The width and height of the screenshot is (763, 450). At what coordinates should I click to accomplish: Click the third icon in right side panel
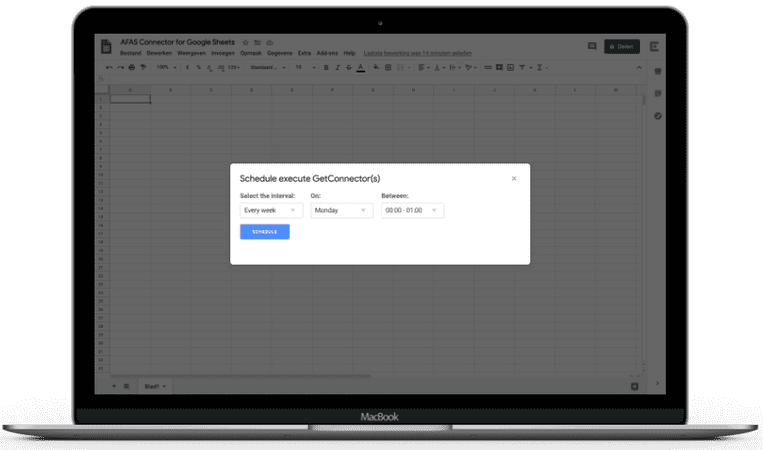click(x=658, y=116)
